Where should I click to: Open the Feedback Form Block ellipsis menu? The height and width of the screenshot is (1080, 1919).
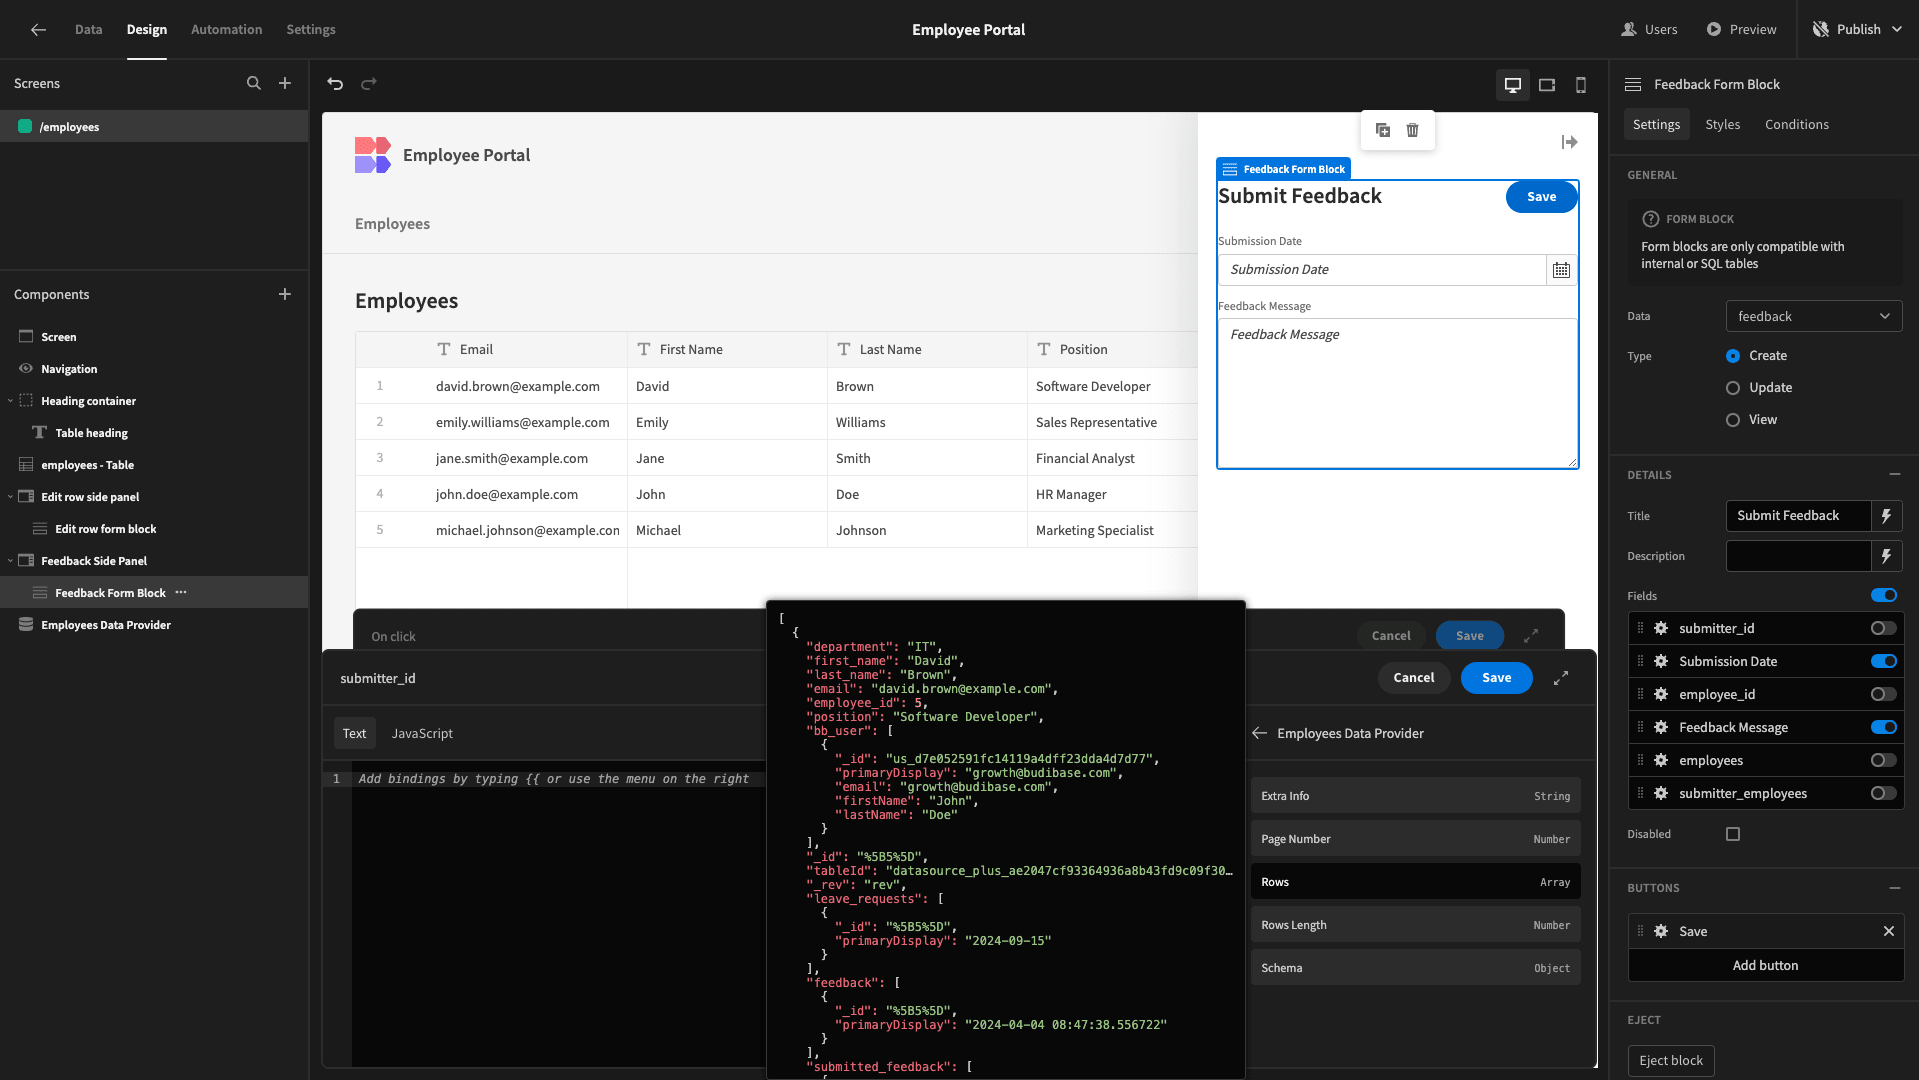point(181,593)
